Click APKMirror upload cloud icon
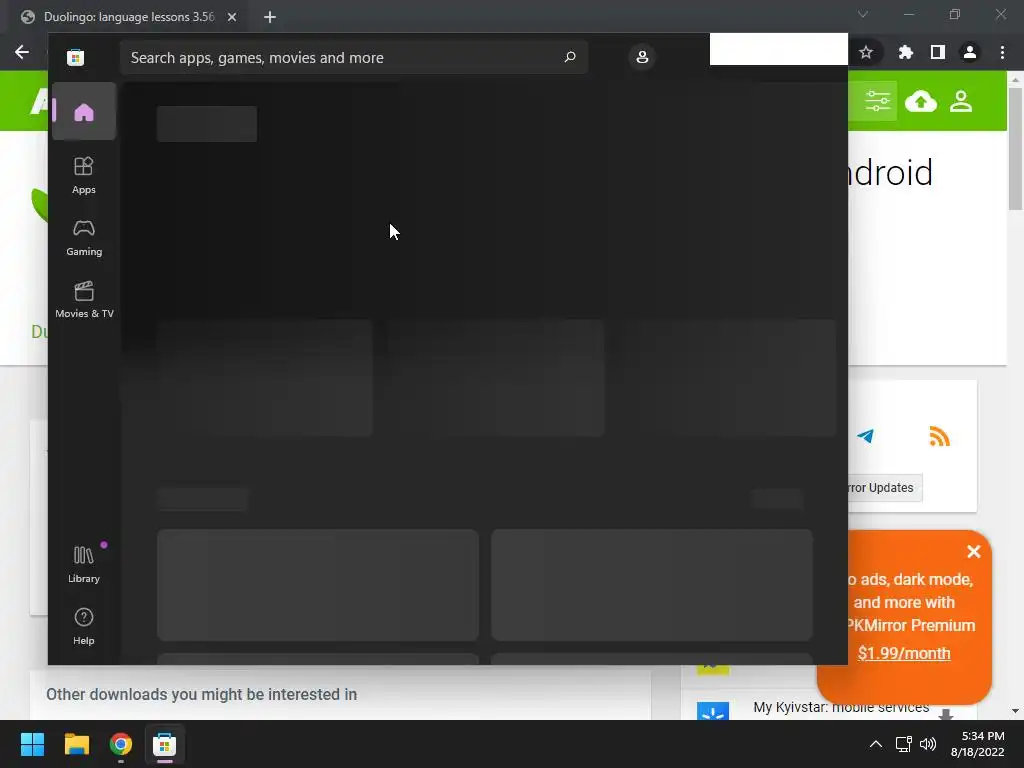 921,101
